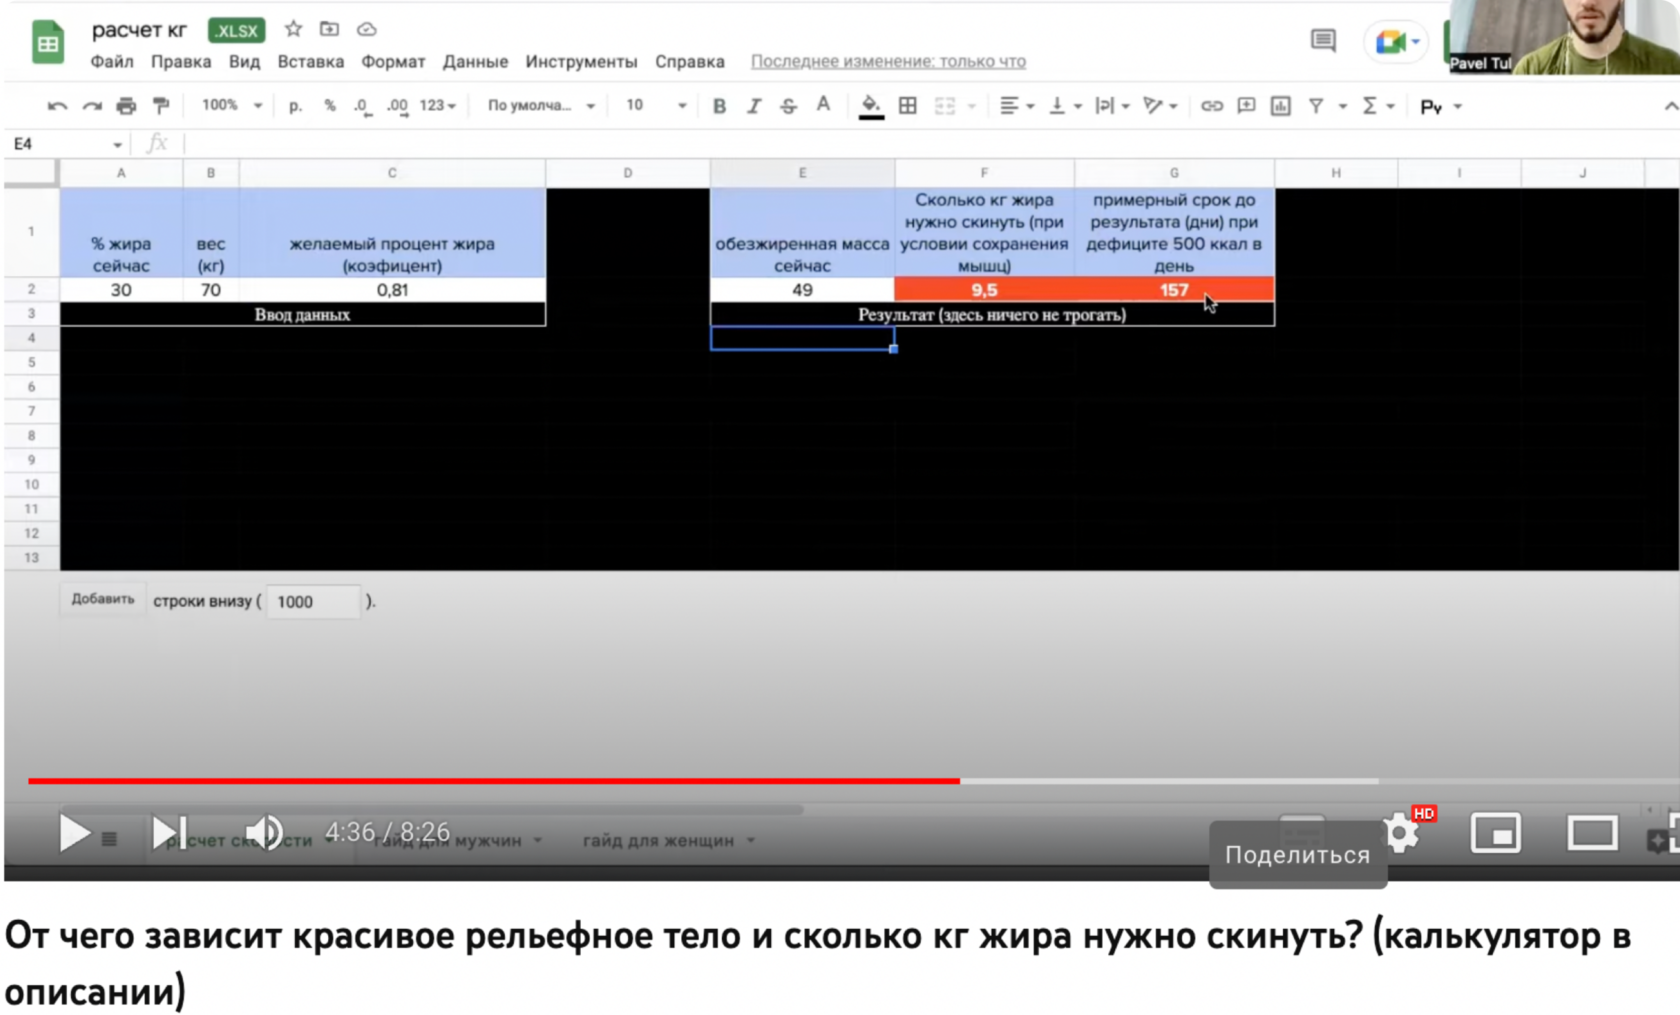Open the input tools Ру dropdown
Screen dimensions: 1680x1015
coord(1441,106)
